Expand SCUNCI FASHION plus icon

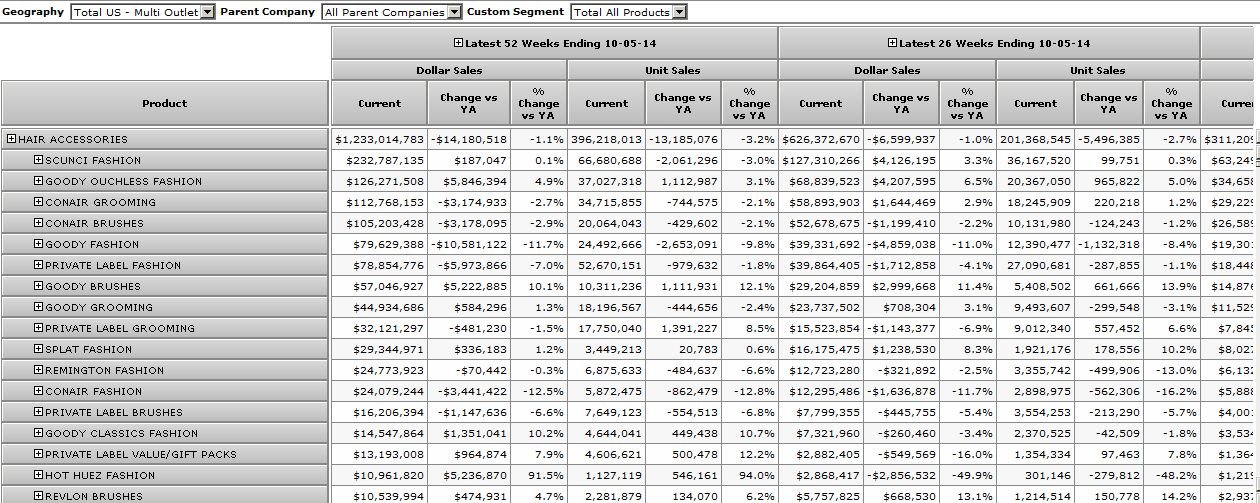(39, 160)
